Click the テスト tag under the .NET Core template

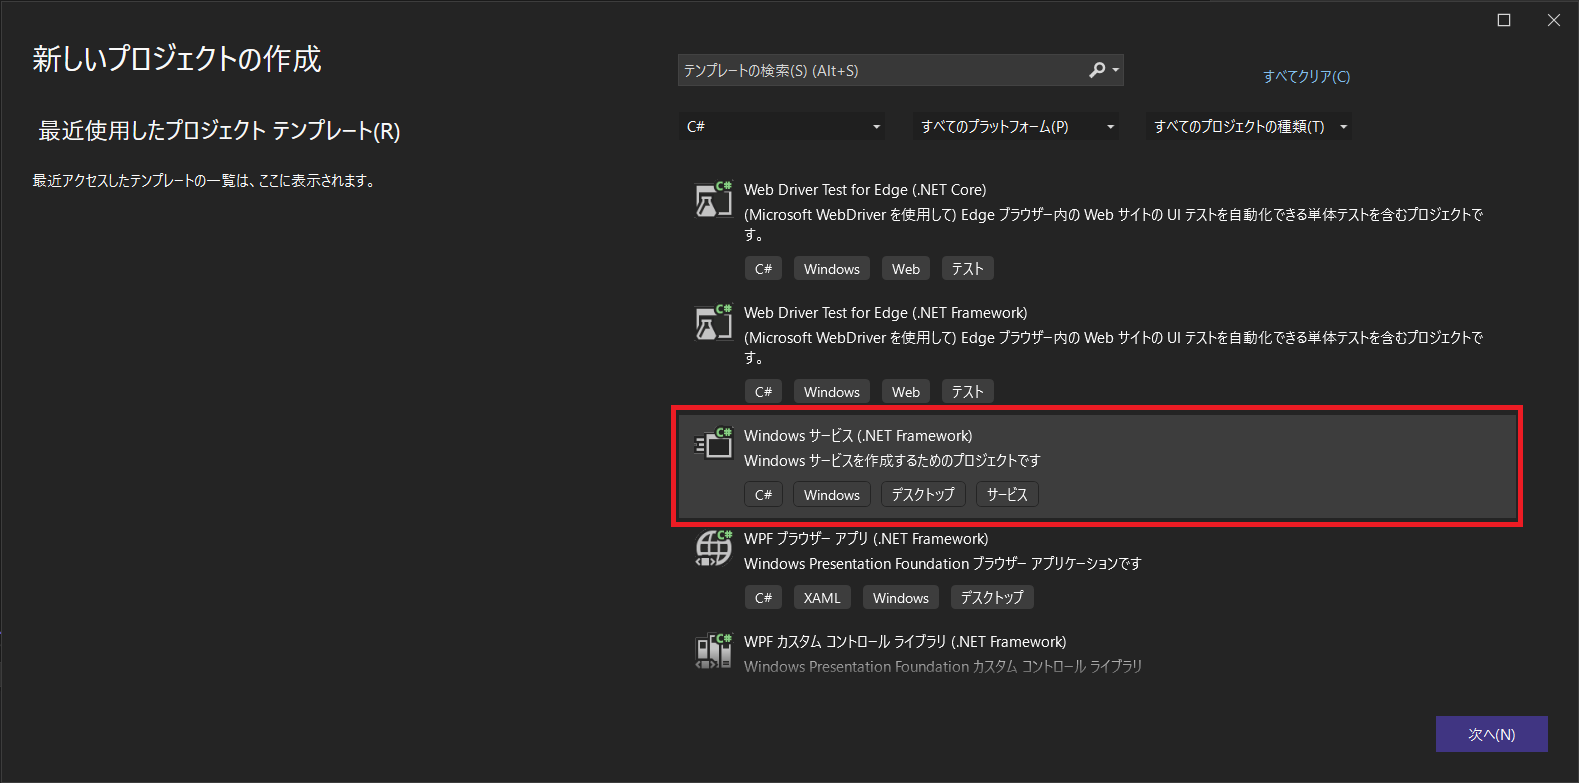coord(967,269)
